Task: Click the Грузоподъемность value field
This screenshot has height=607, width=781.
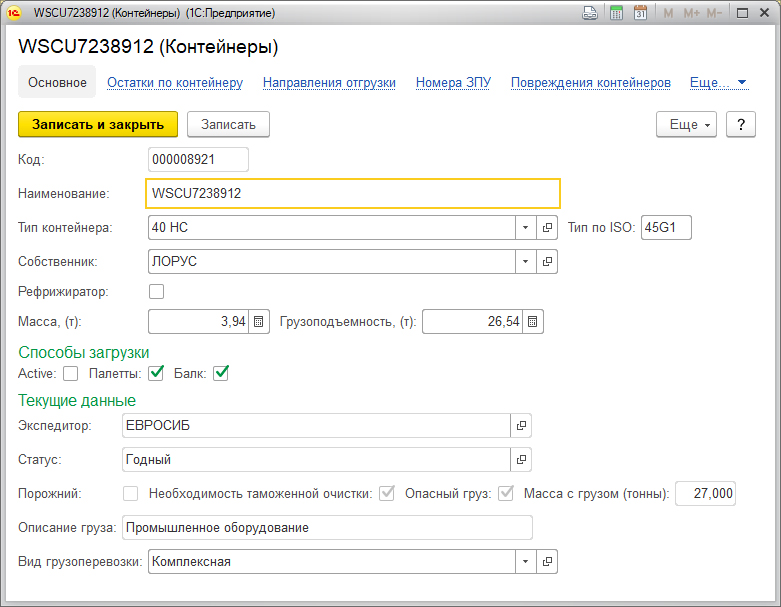Action: pyautogui.click(x=473, y=322)
